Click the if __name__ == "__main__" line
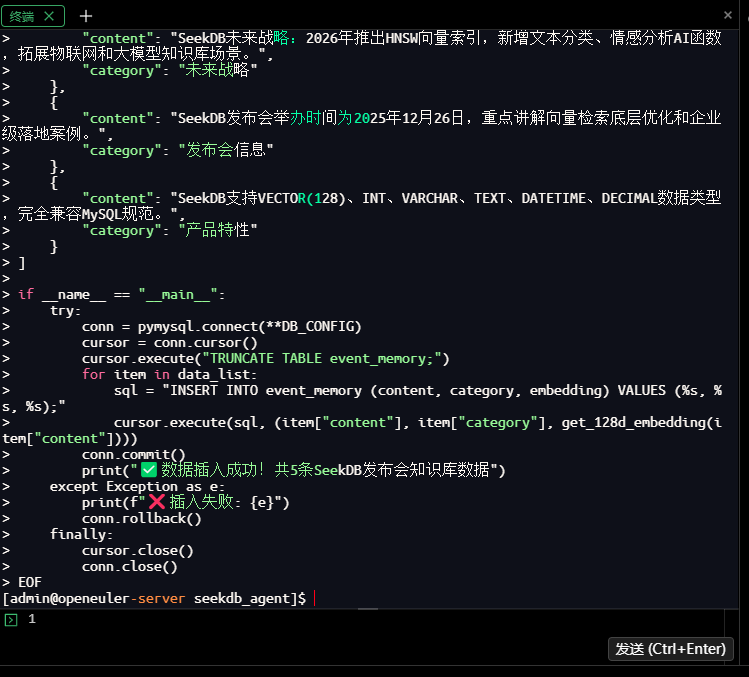The height and width of the screenshot is (677, 749). pos(122,294)
